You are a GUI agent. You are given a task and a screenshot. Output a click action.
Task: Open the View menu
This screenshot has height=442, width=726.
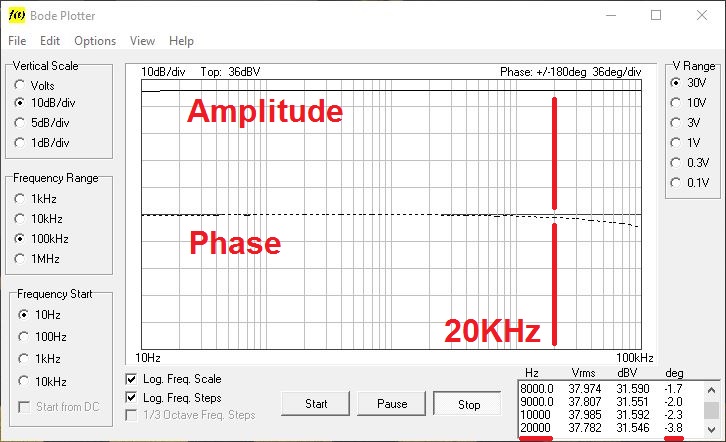[142, 41]
